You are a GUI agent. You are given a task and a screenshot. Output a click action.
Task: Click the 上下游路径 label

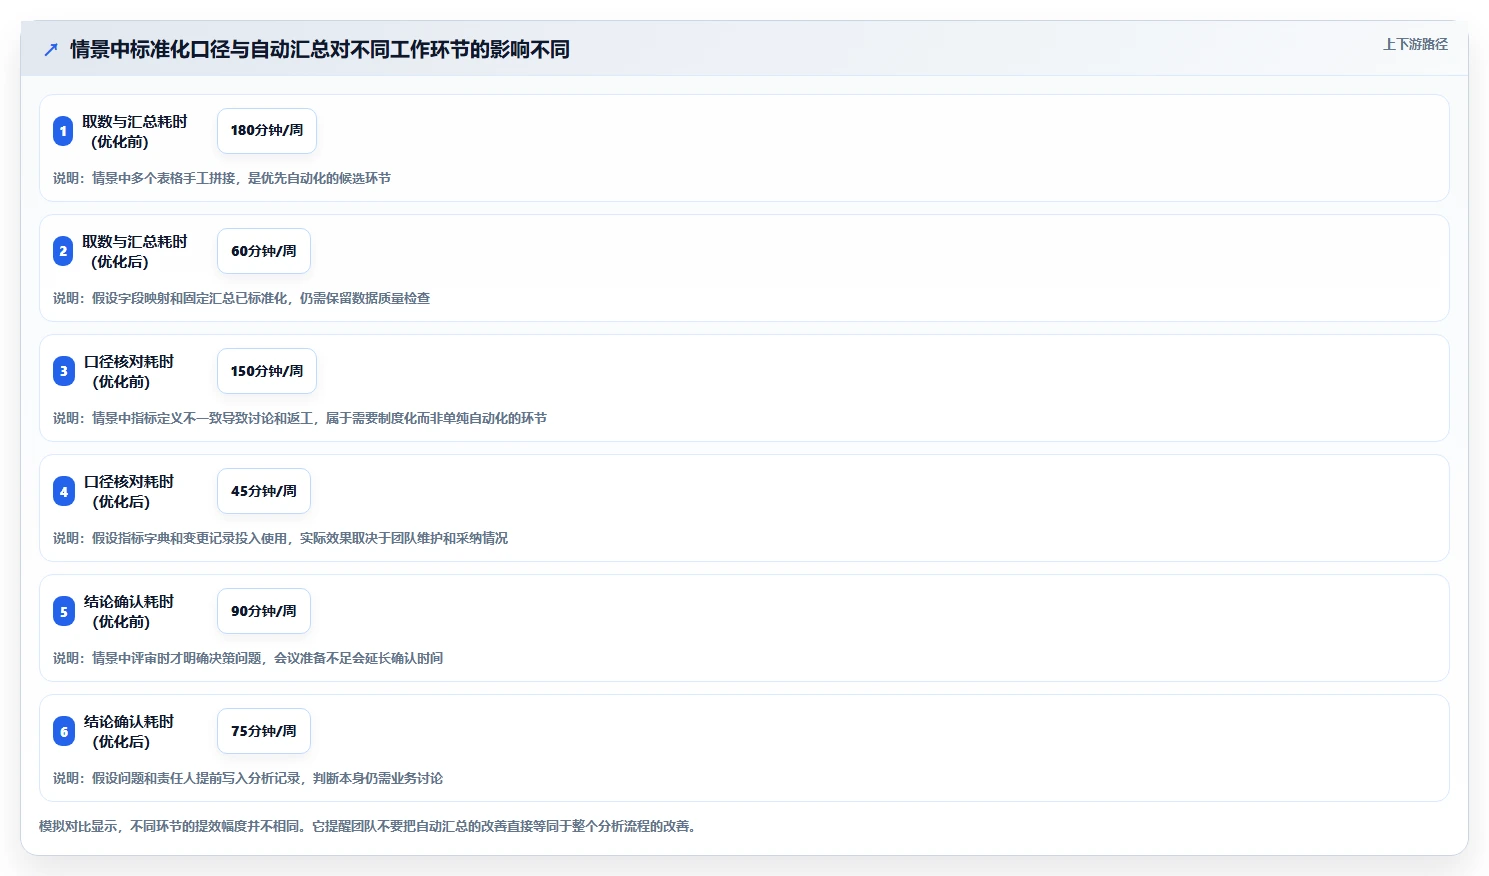(x=1415, y=44)
